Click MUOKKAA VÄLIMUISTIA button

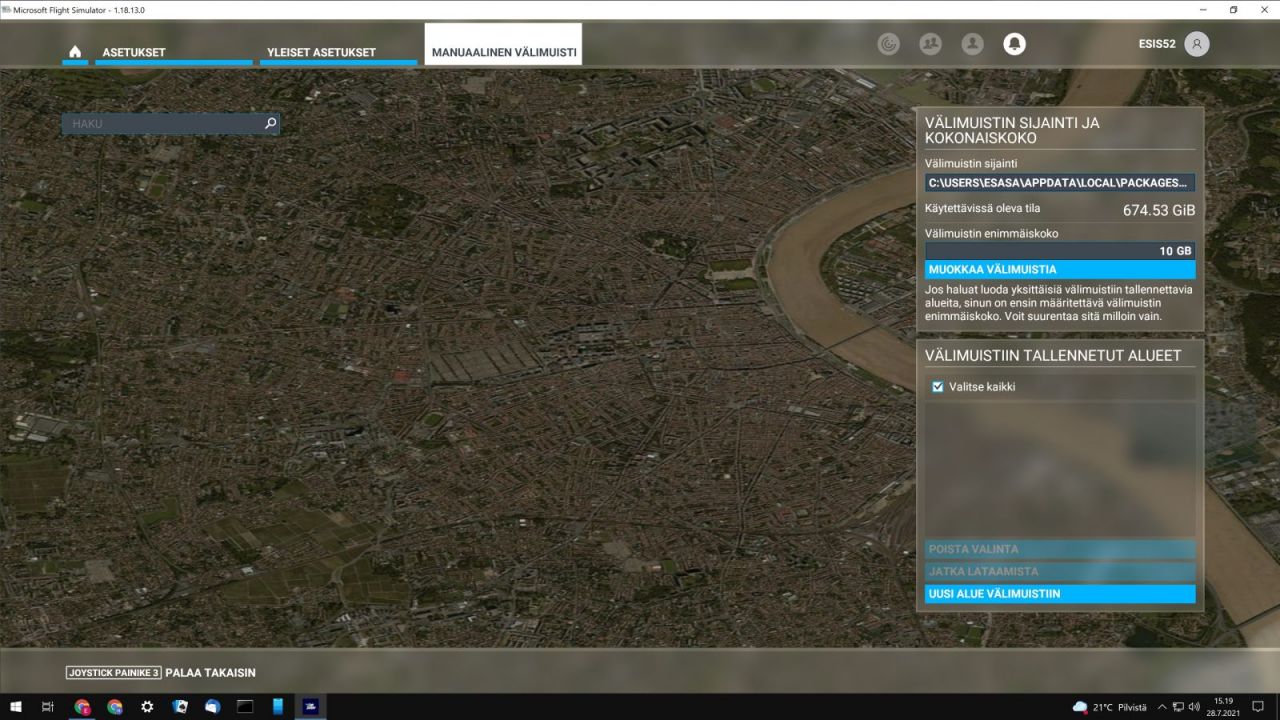point(1060,270)
